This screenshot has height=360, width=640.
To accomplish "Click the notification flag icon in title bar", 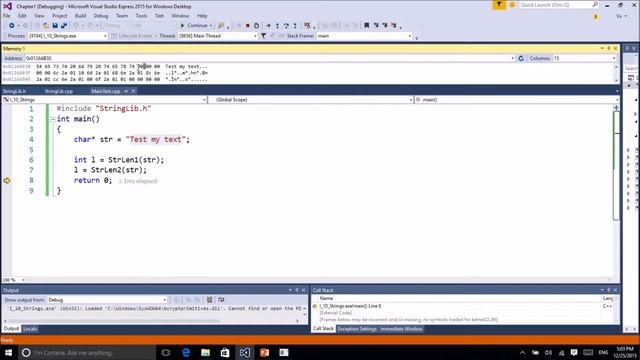I will 499,5.
